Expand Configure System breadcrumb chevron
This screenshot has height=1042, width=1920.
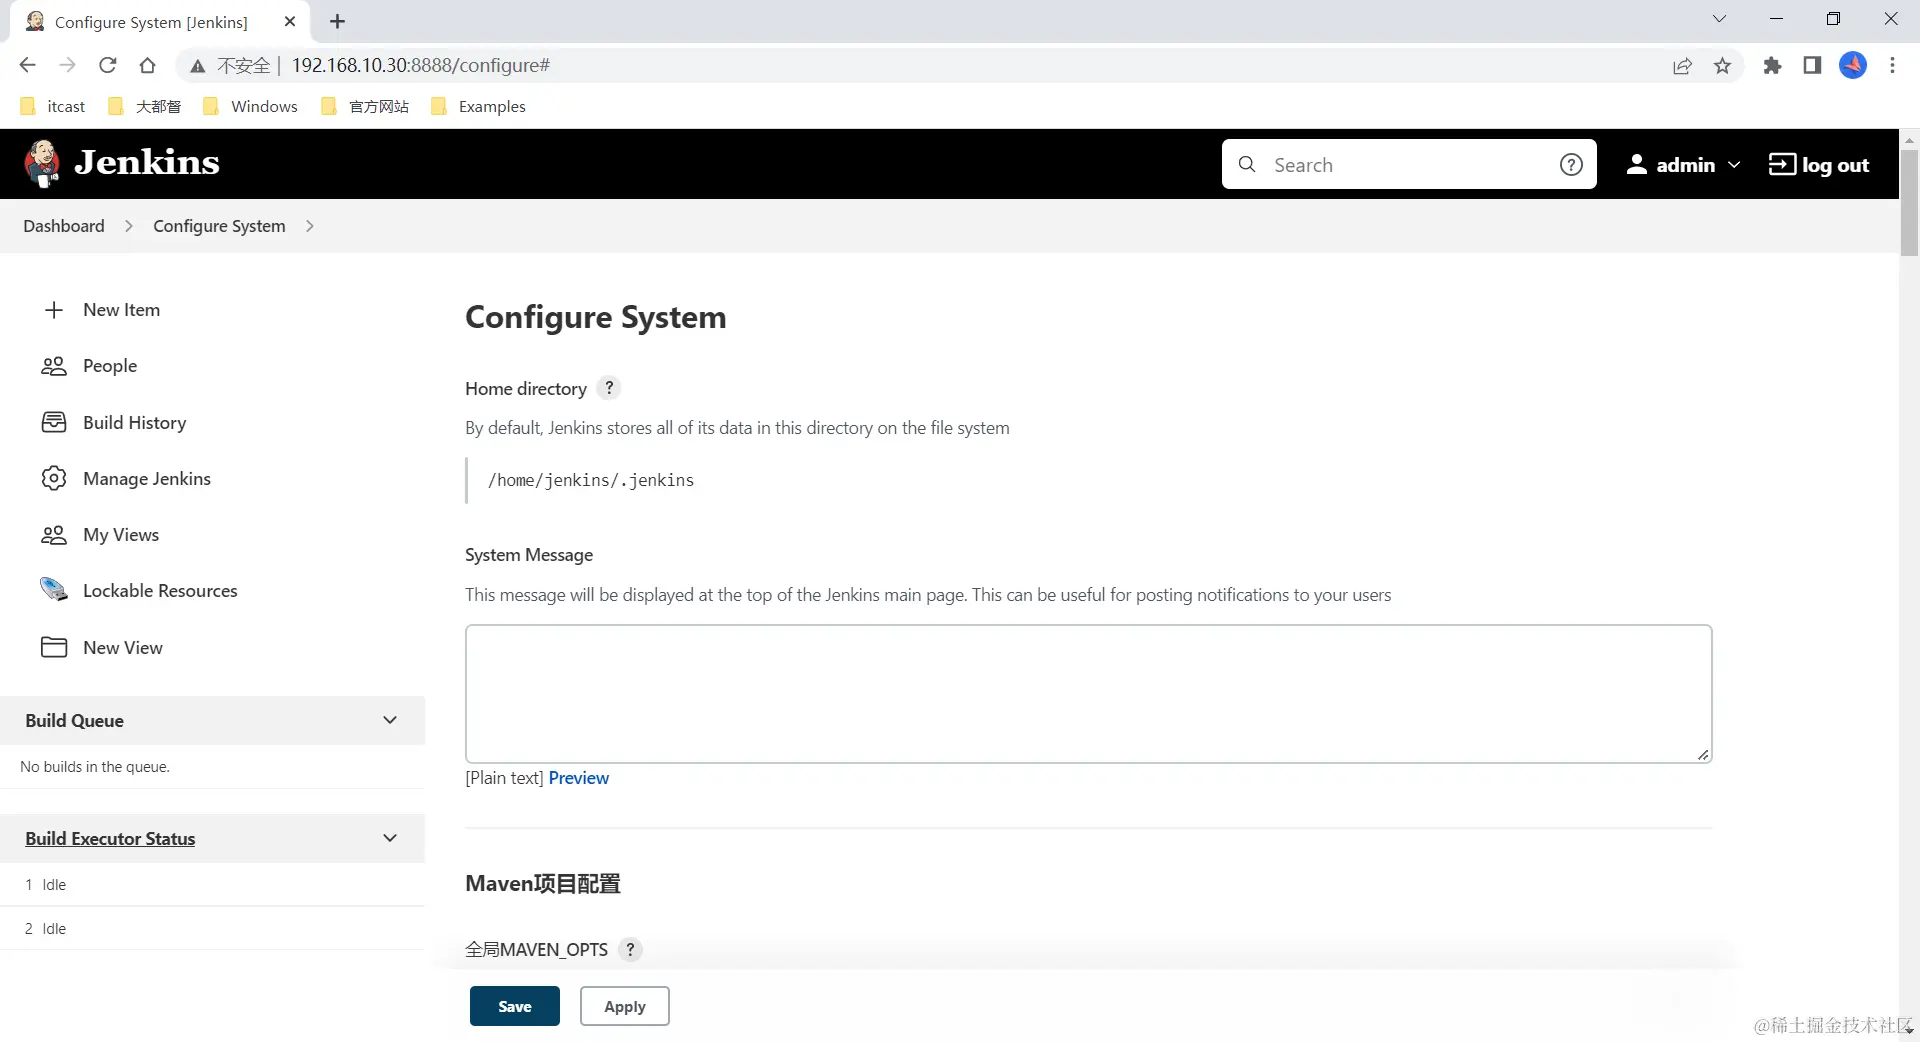[x=310, y=226]
